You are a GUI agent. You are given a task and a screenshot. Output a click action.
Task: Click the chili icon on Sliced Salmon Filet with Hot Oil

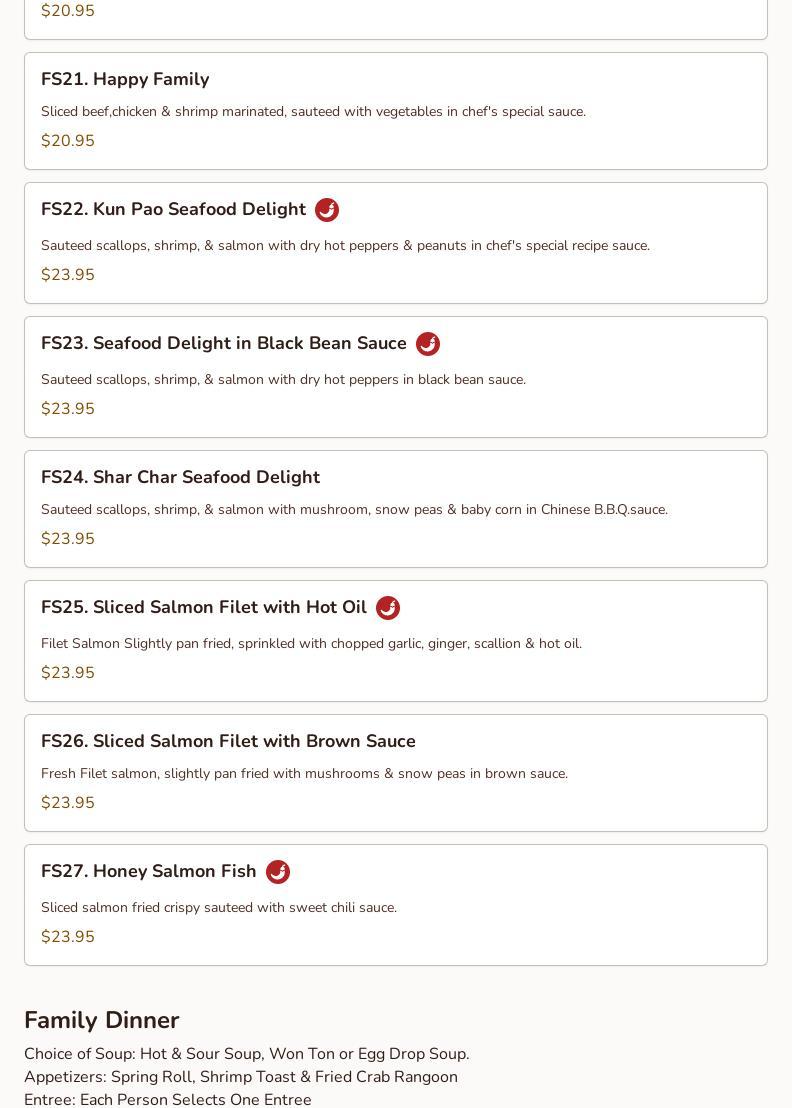(388, 608)
